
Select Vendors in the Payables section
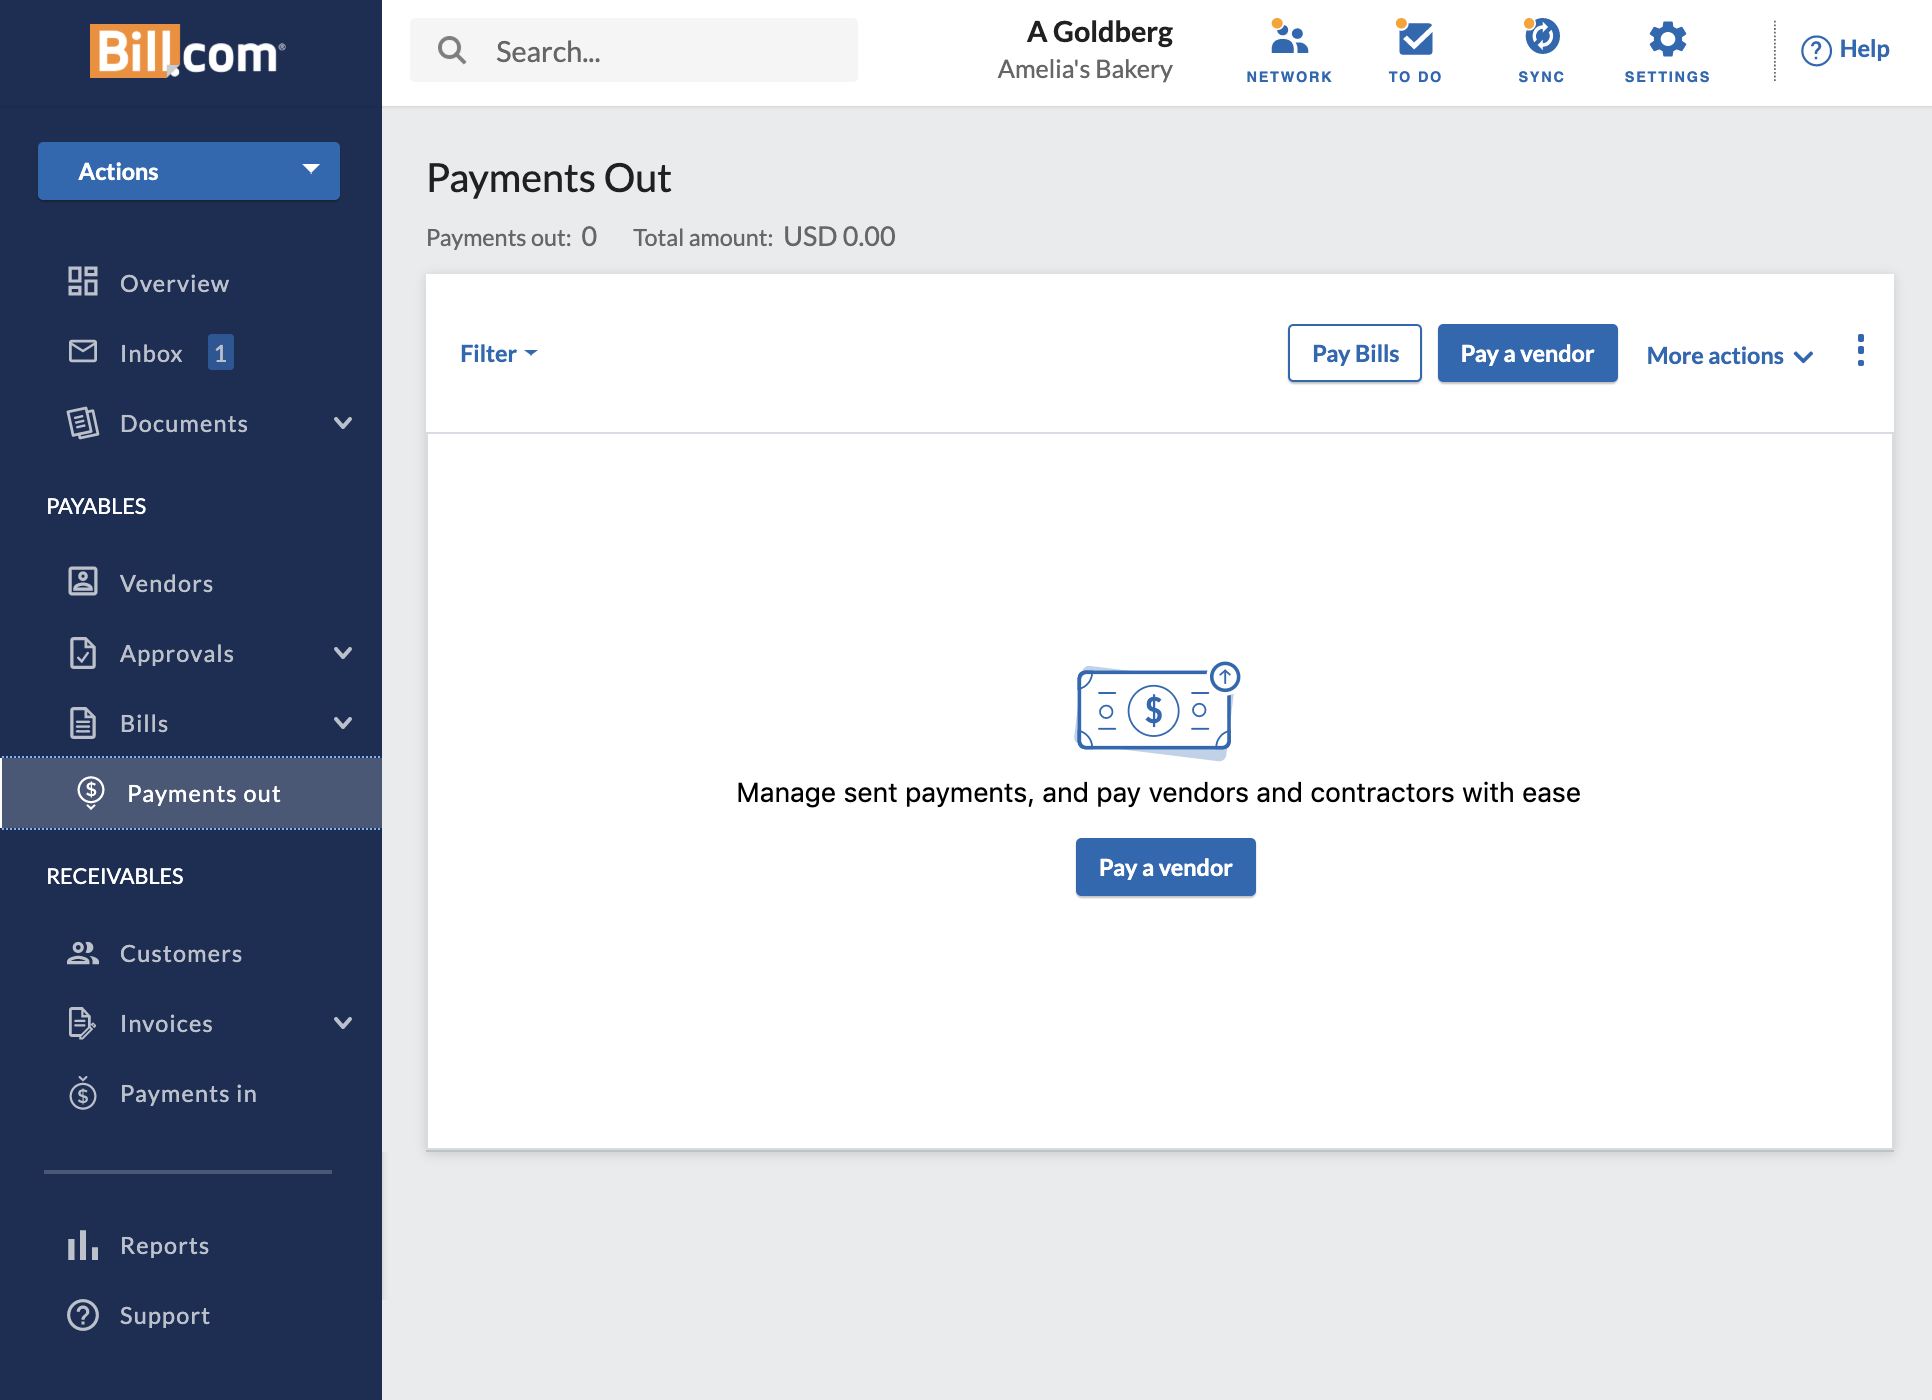tap(191, 583)
